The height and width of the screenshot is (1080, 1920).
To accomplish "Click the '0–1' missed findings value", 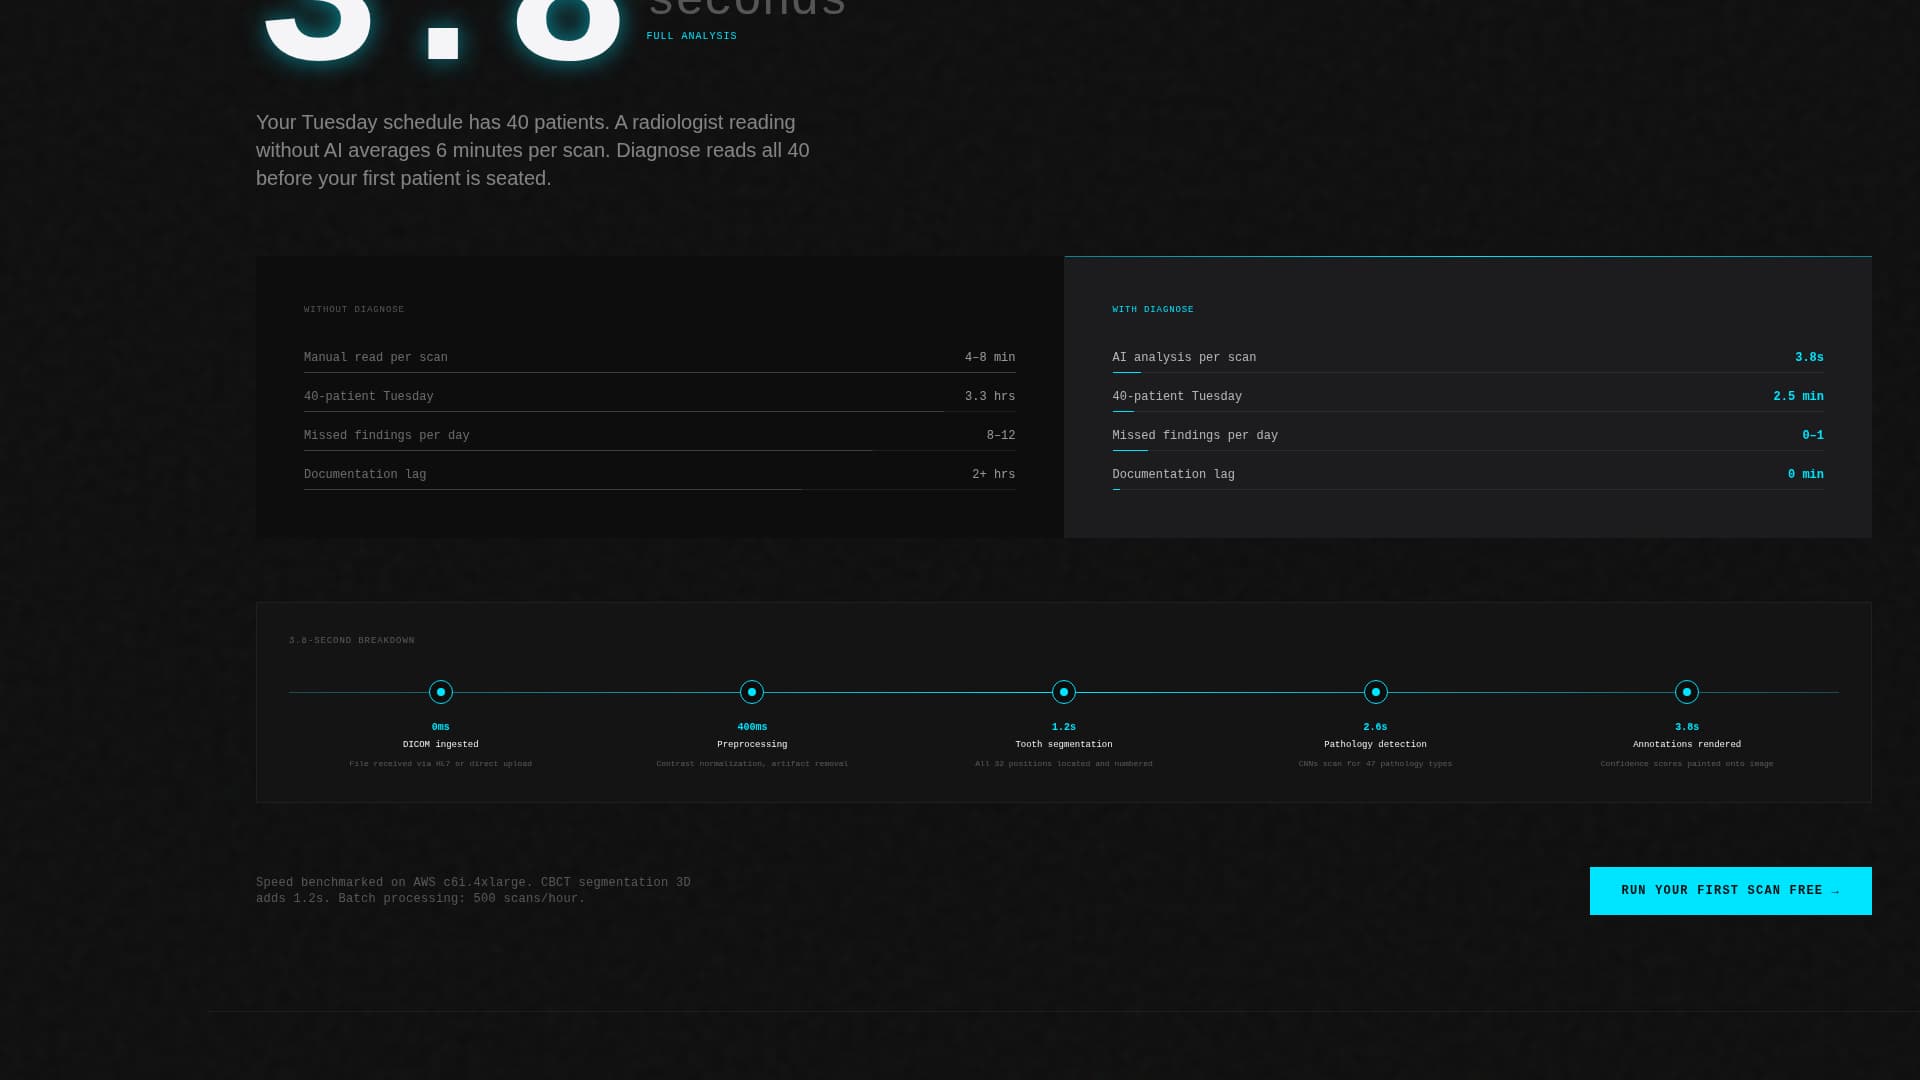I will click(x=1813, y=436).
